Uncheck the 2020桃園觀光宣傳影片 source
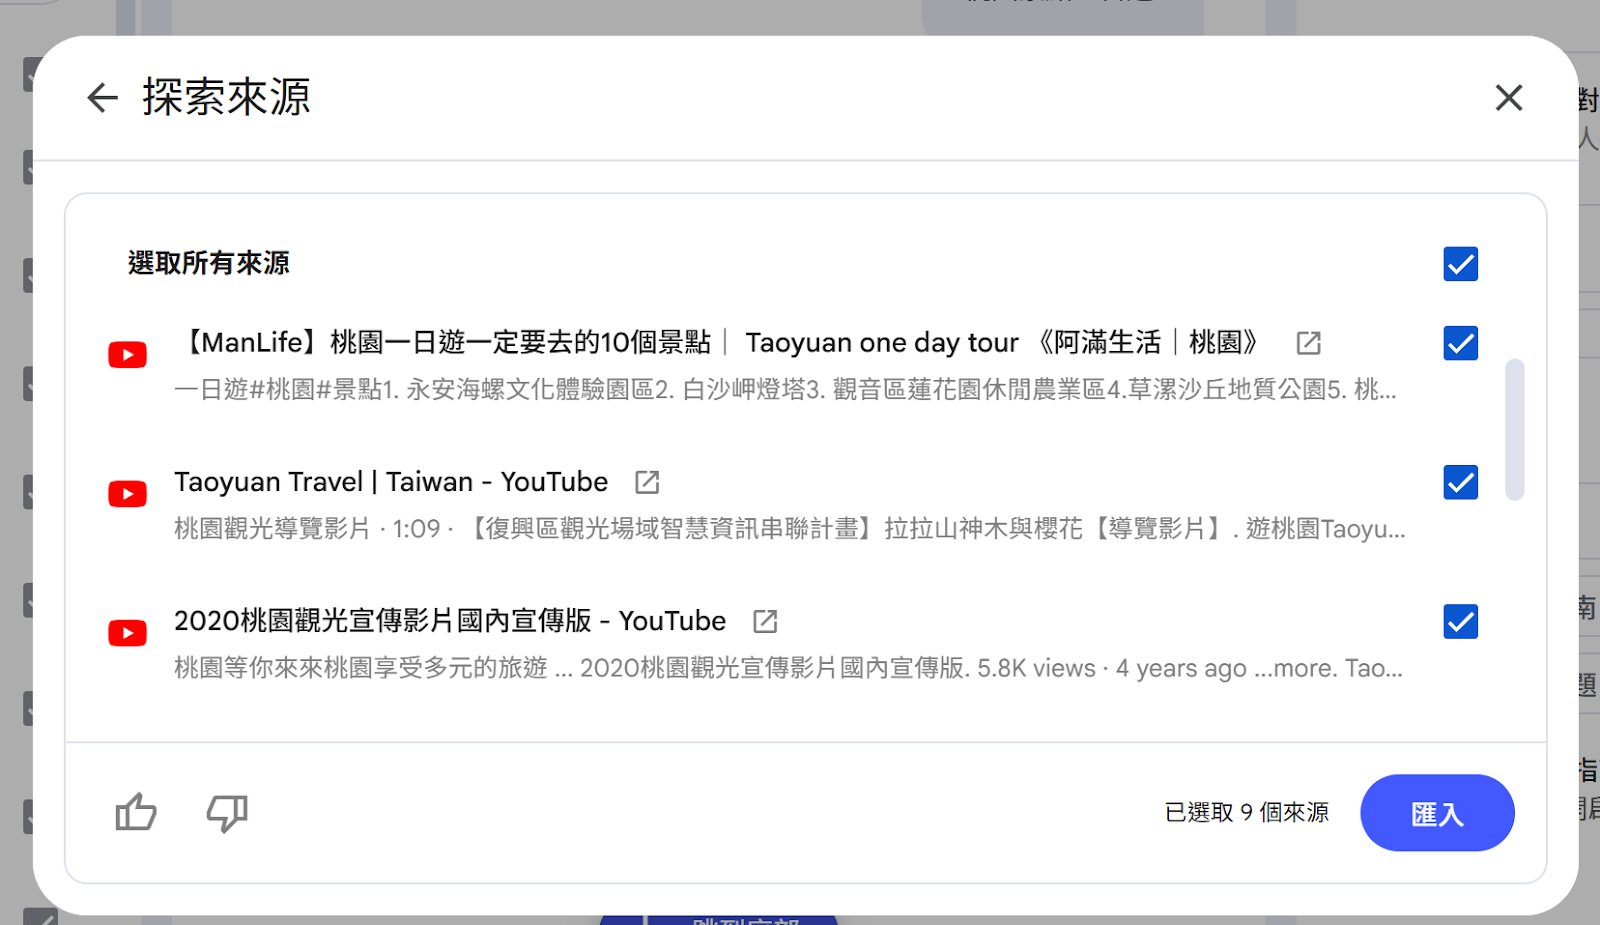Viewport: 1600px width, 925px height. point(1461,621)
